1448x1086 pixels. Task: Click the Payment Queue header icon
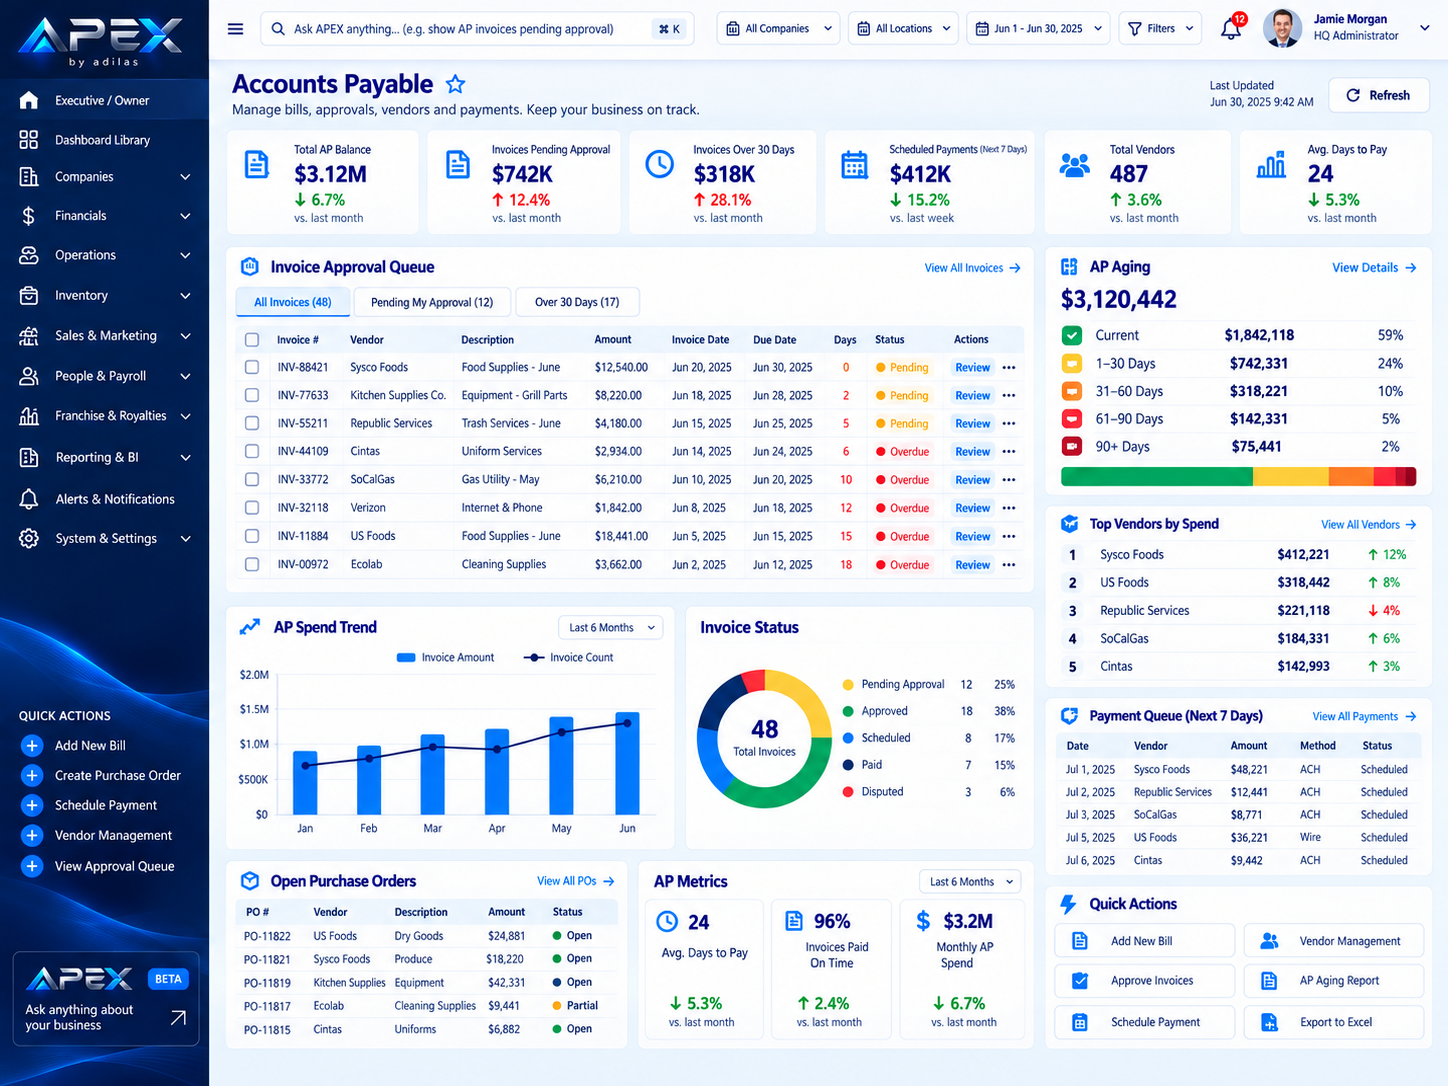1069,716
